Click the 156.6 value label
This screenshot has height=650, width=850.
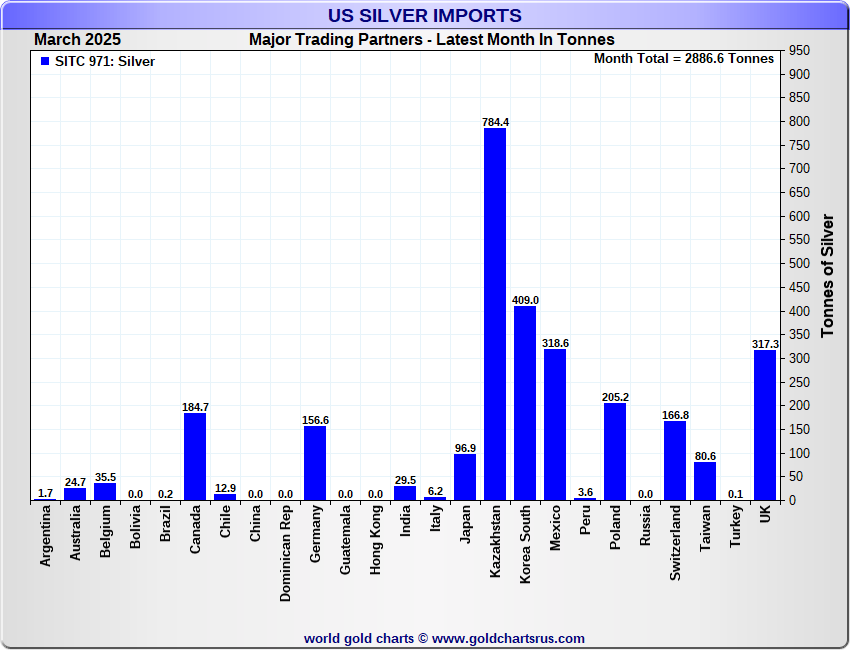pos(315,420)
